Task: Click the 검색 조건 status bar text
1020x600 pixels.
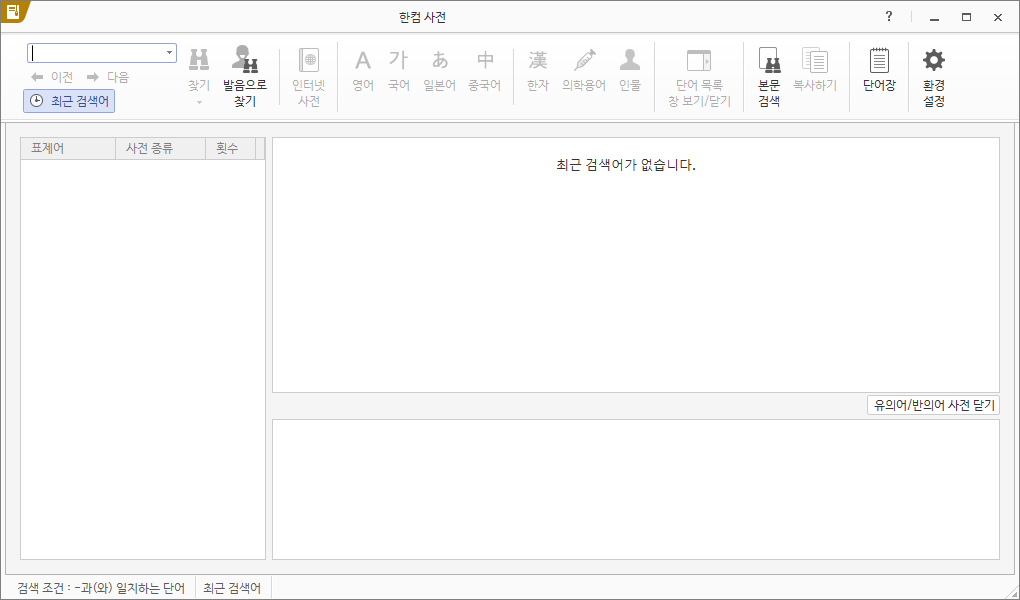Action: coord(101,588)
